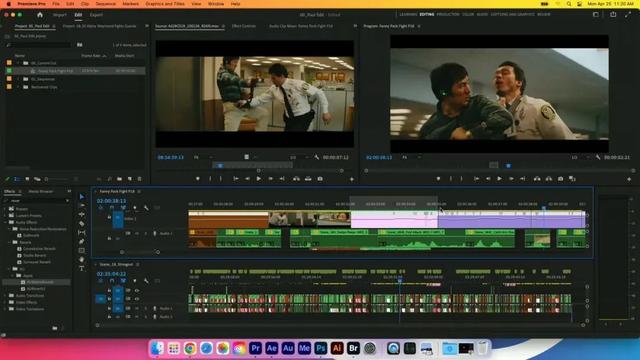Select the Razor tool
The width and height of the screenshot is (640, 360).
pos(82,224)
